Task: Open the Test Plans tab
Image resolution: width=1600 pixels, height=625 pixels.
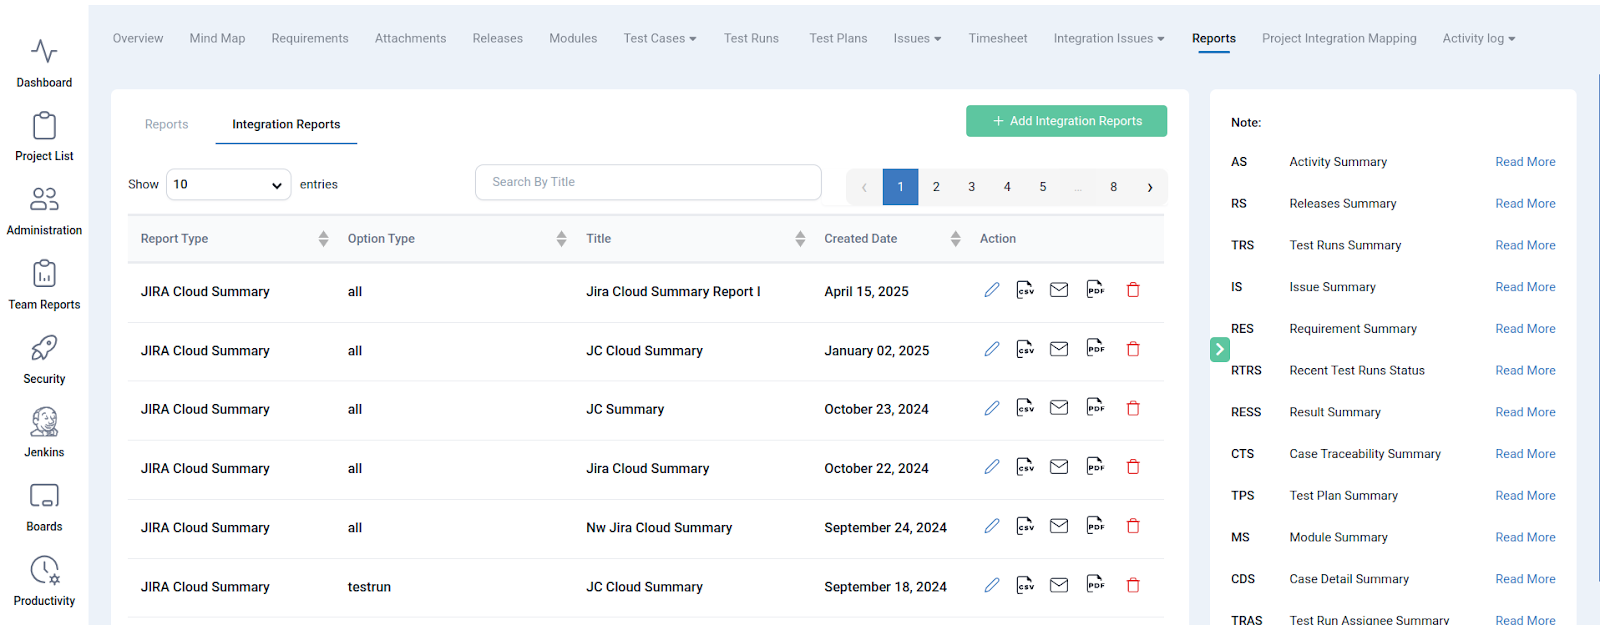Action: [x=838, y=39]
